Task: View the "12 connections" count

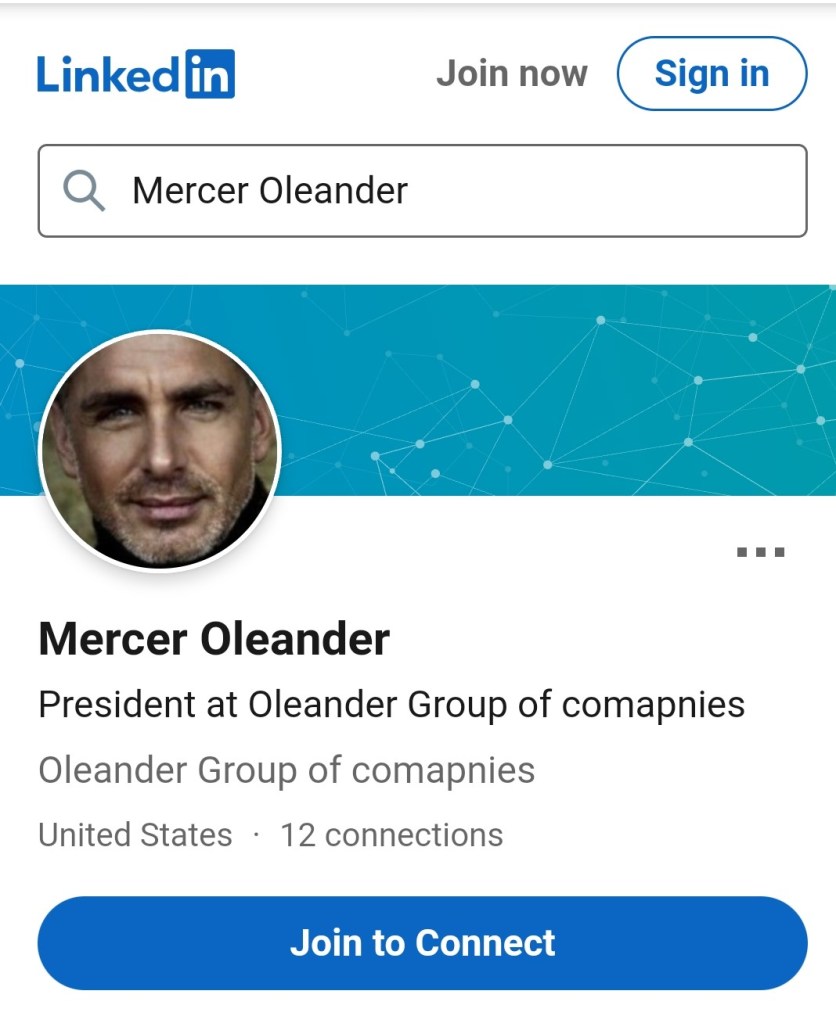Action: tap(391, 834)
